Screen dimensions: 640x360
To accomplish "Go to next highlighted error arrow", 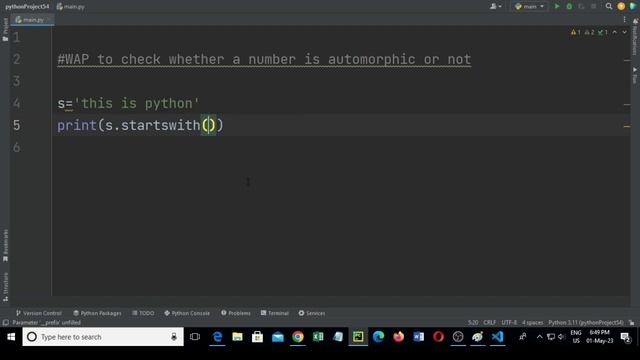I will [x=624, y=32].
